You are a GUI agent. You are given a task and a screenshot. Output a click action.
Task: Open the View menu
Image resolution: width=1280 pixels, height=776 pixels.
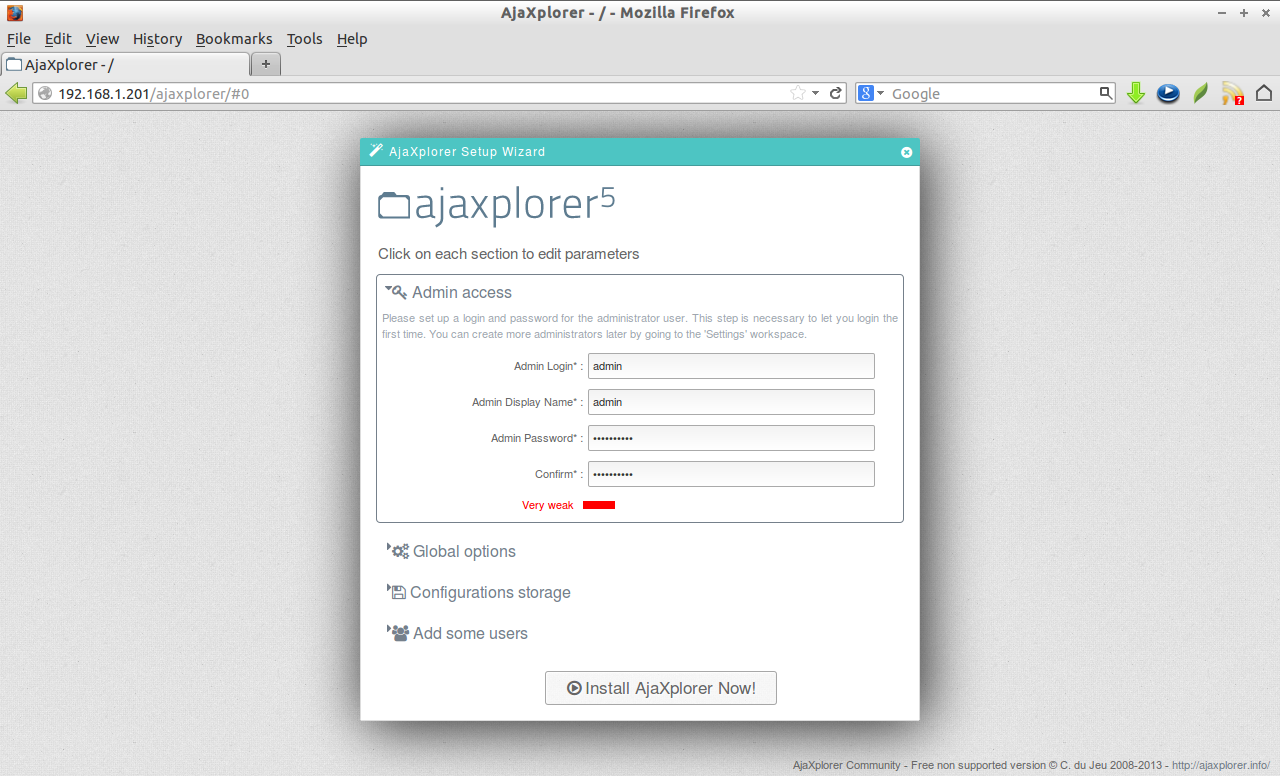point(102,39)
